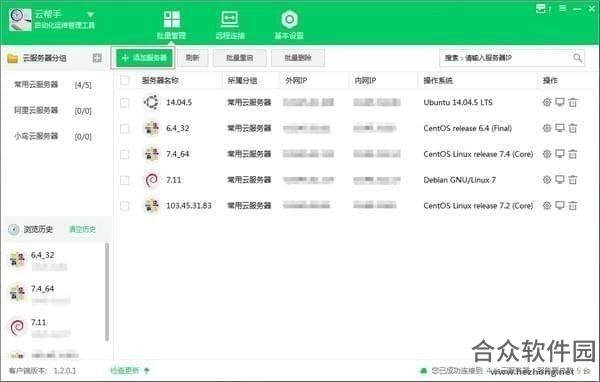Viewport: 600px width, 382px height.
Task: Click monitor icon in 7.11 Debian row
Action: click(x=560, y=180)
